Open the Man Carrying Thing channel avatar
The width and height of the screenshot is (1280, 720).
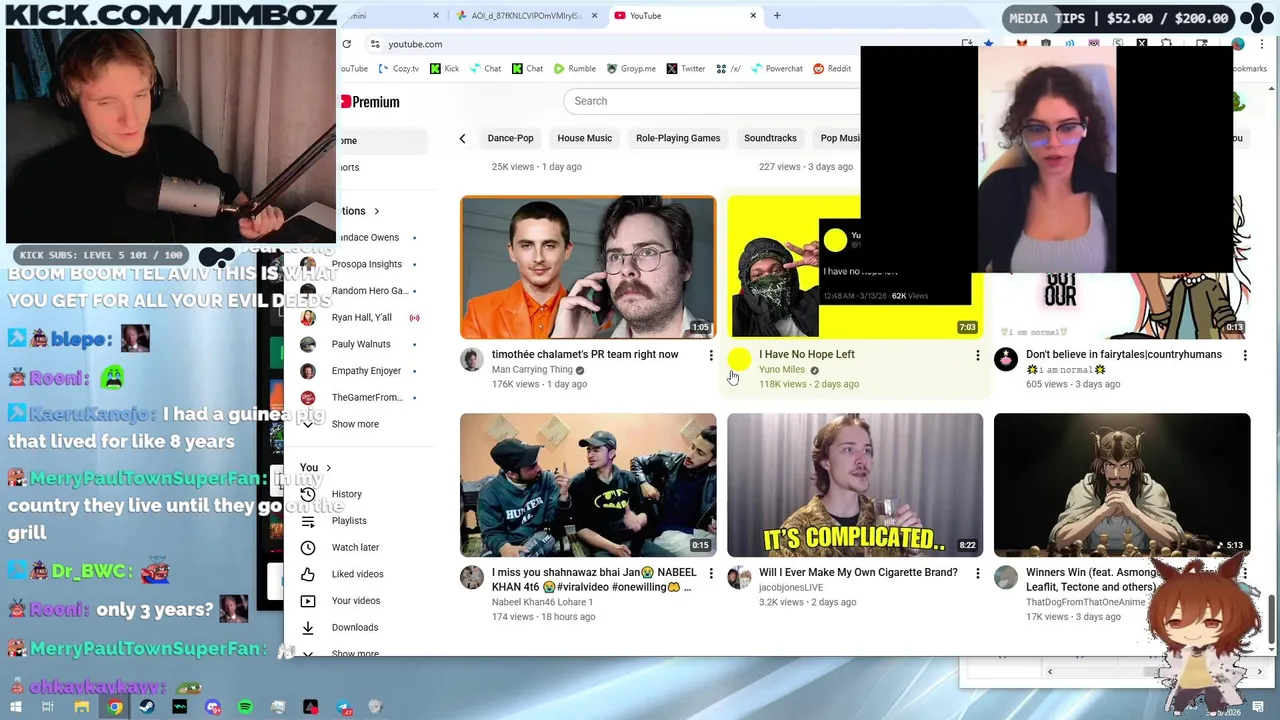(471, 359)
